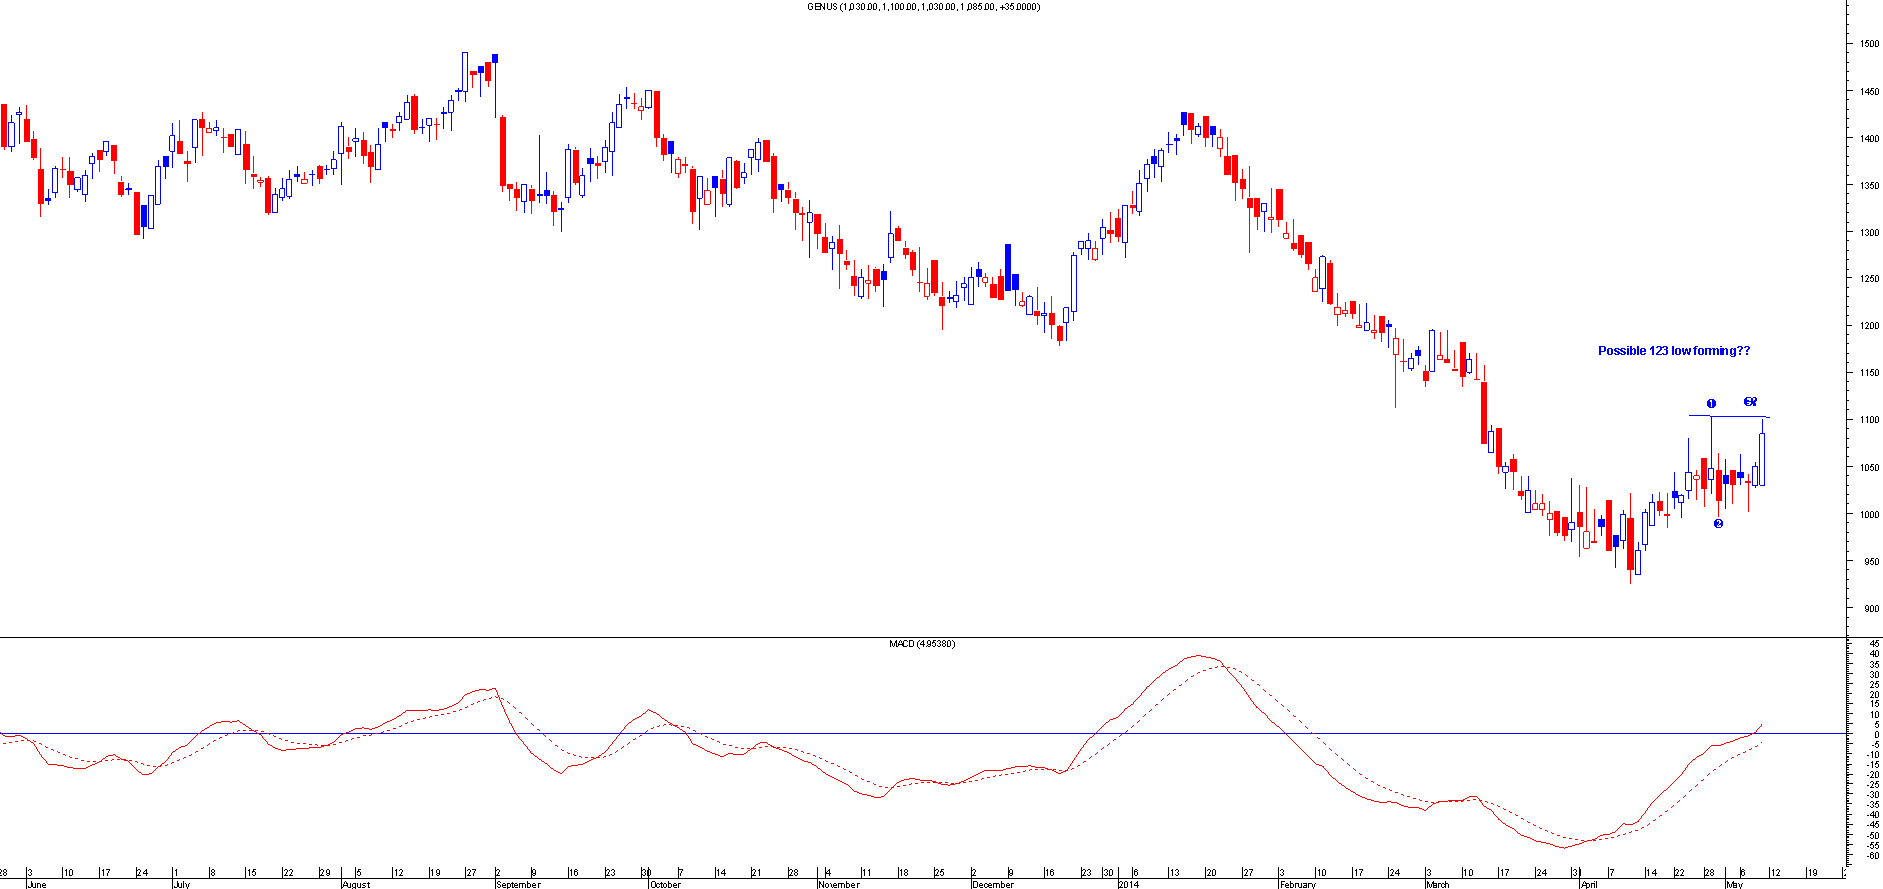Click the MACD zero line
Screen dimensions: 1883x889
(x=900, y=734)
